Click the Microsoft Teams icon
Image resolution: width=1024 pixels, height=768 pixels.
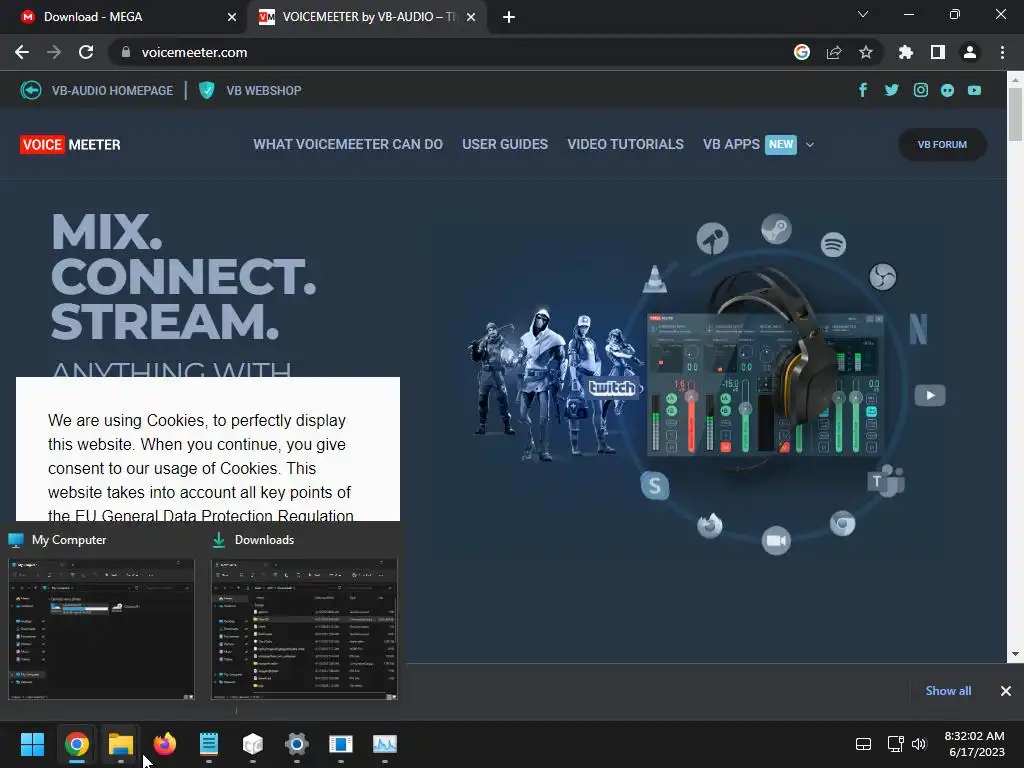pyautogui.click(x=886, y=482)
